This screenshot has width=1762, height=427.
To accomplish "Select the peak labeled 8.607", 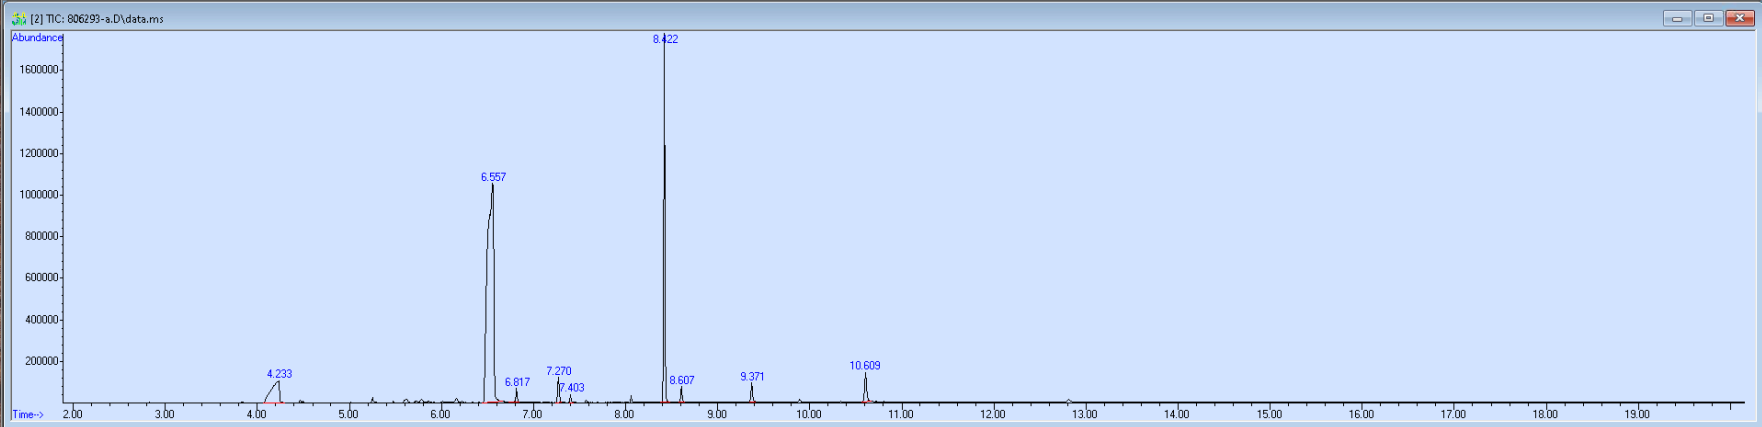I will point(682,380).
